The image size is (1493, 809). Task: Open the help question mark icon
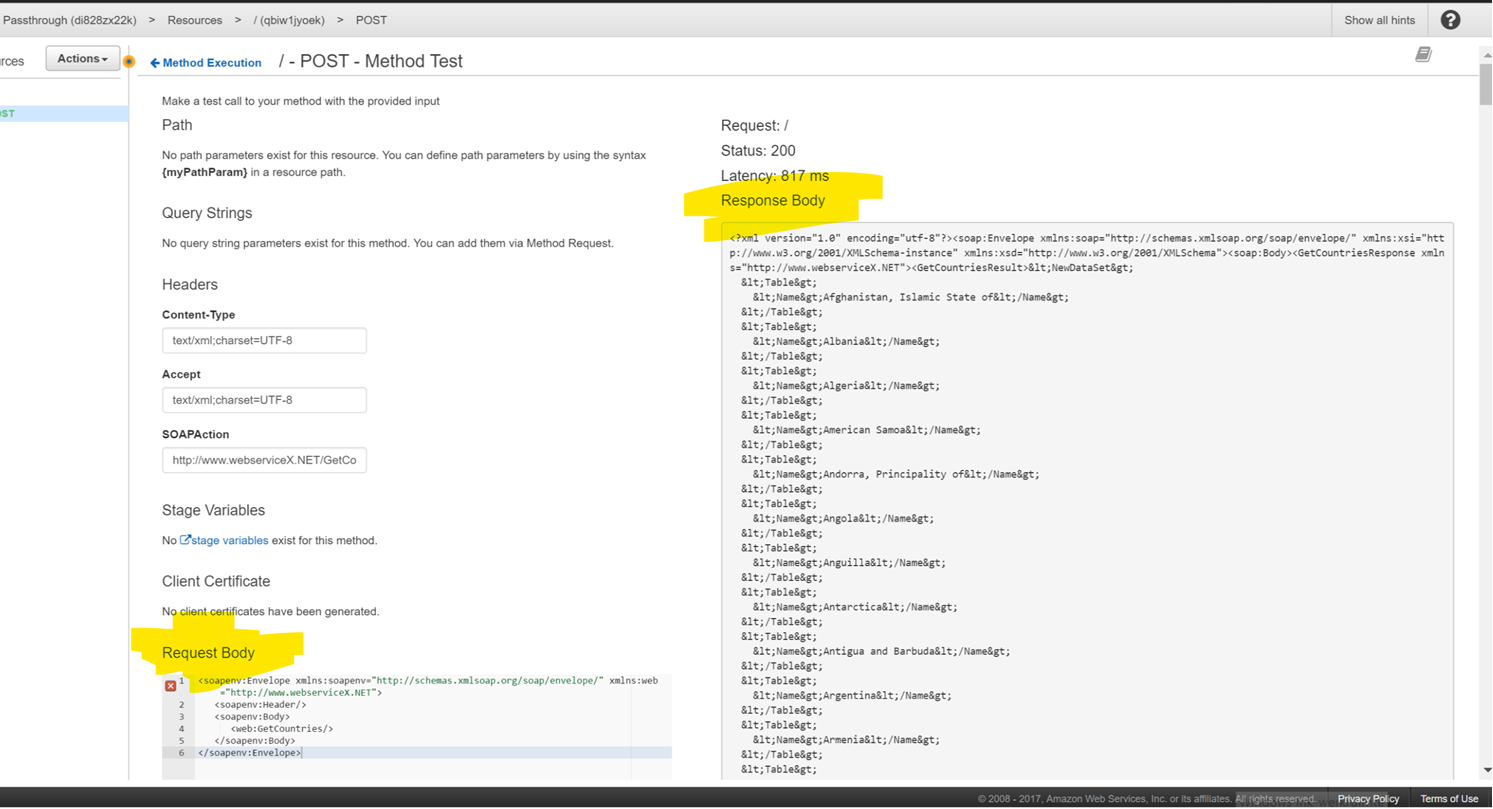pyautogui.click(x=1449, y=20)
